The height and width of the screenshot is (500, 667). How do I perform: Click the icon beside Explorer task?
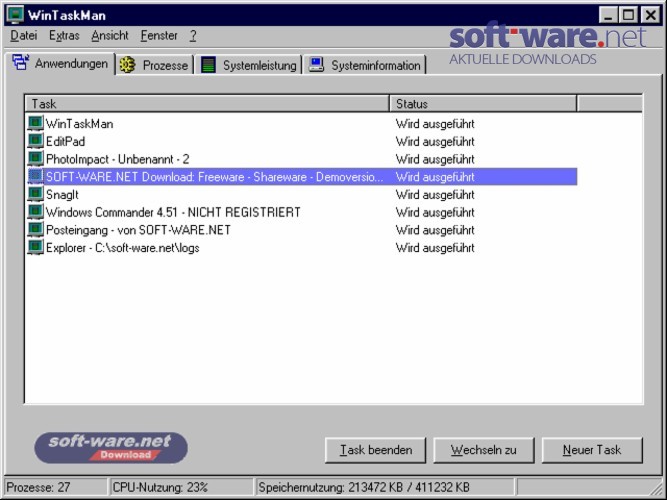click(x=35, y=247)
